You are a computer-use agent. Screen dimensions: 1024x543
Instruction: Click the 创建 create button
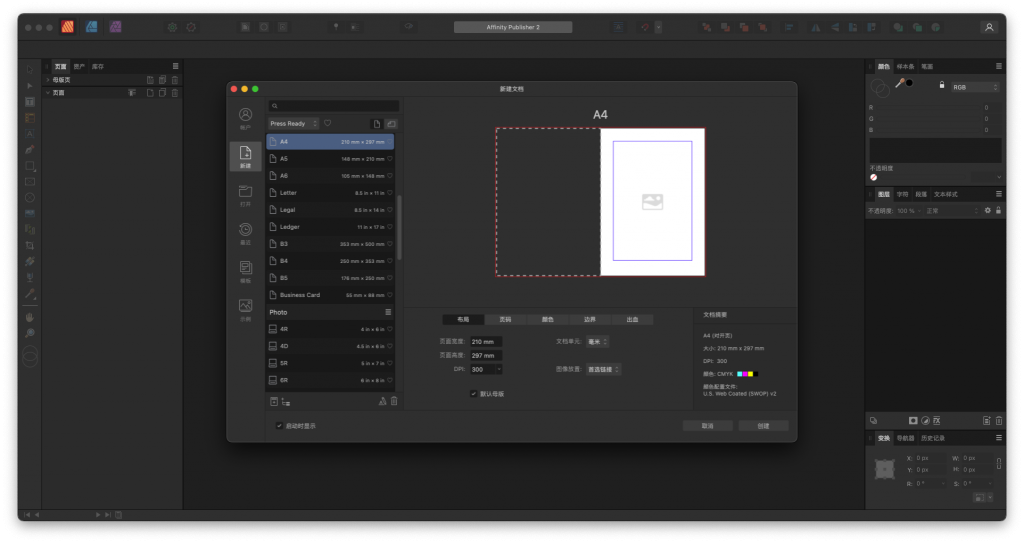pos(763,426)
